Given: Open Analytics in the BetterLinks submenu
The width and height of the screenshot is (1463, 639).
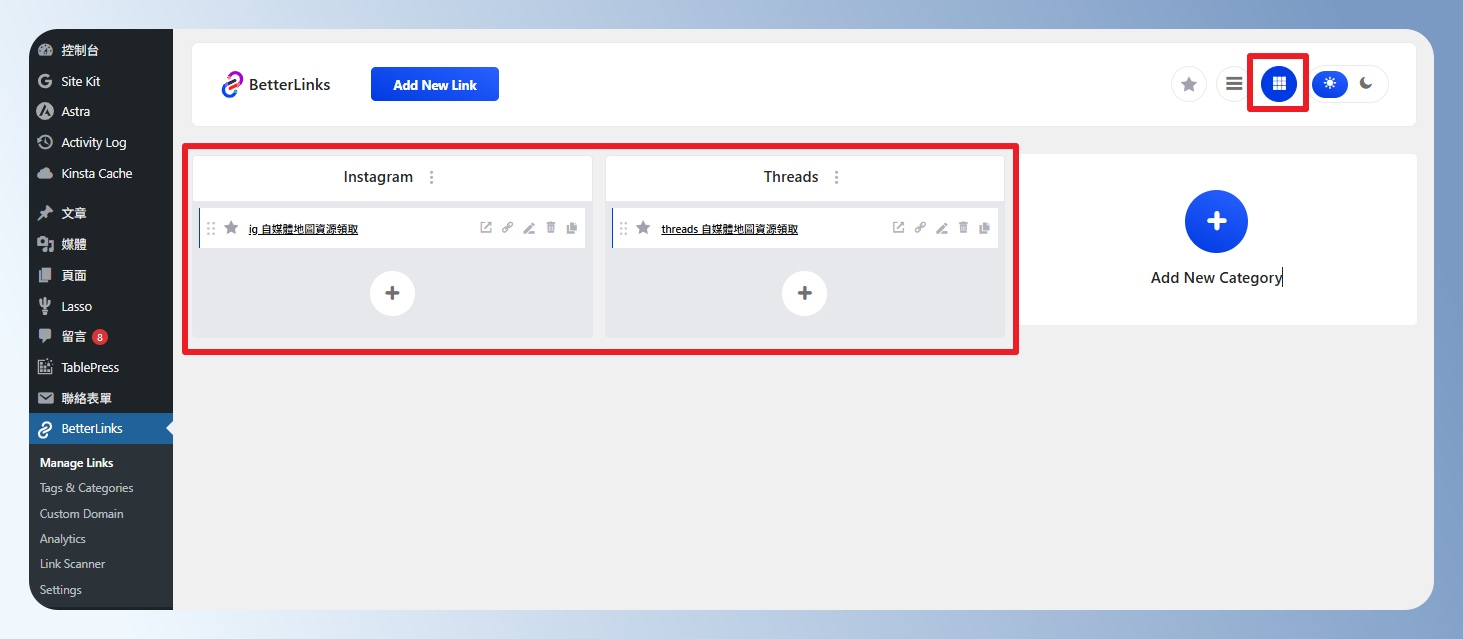Looking at the screenshot, I should click(x=63, y=539).
